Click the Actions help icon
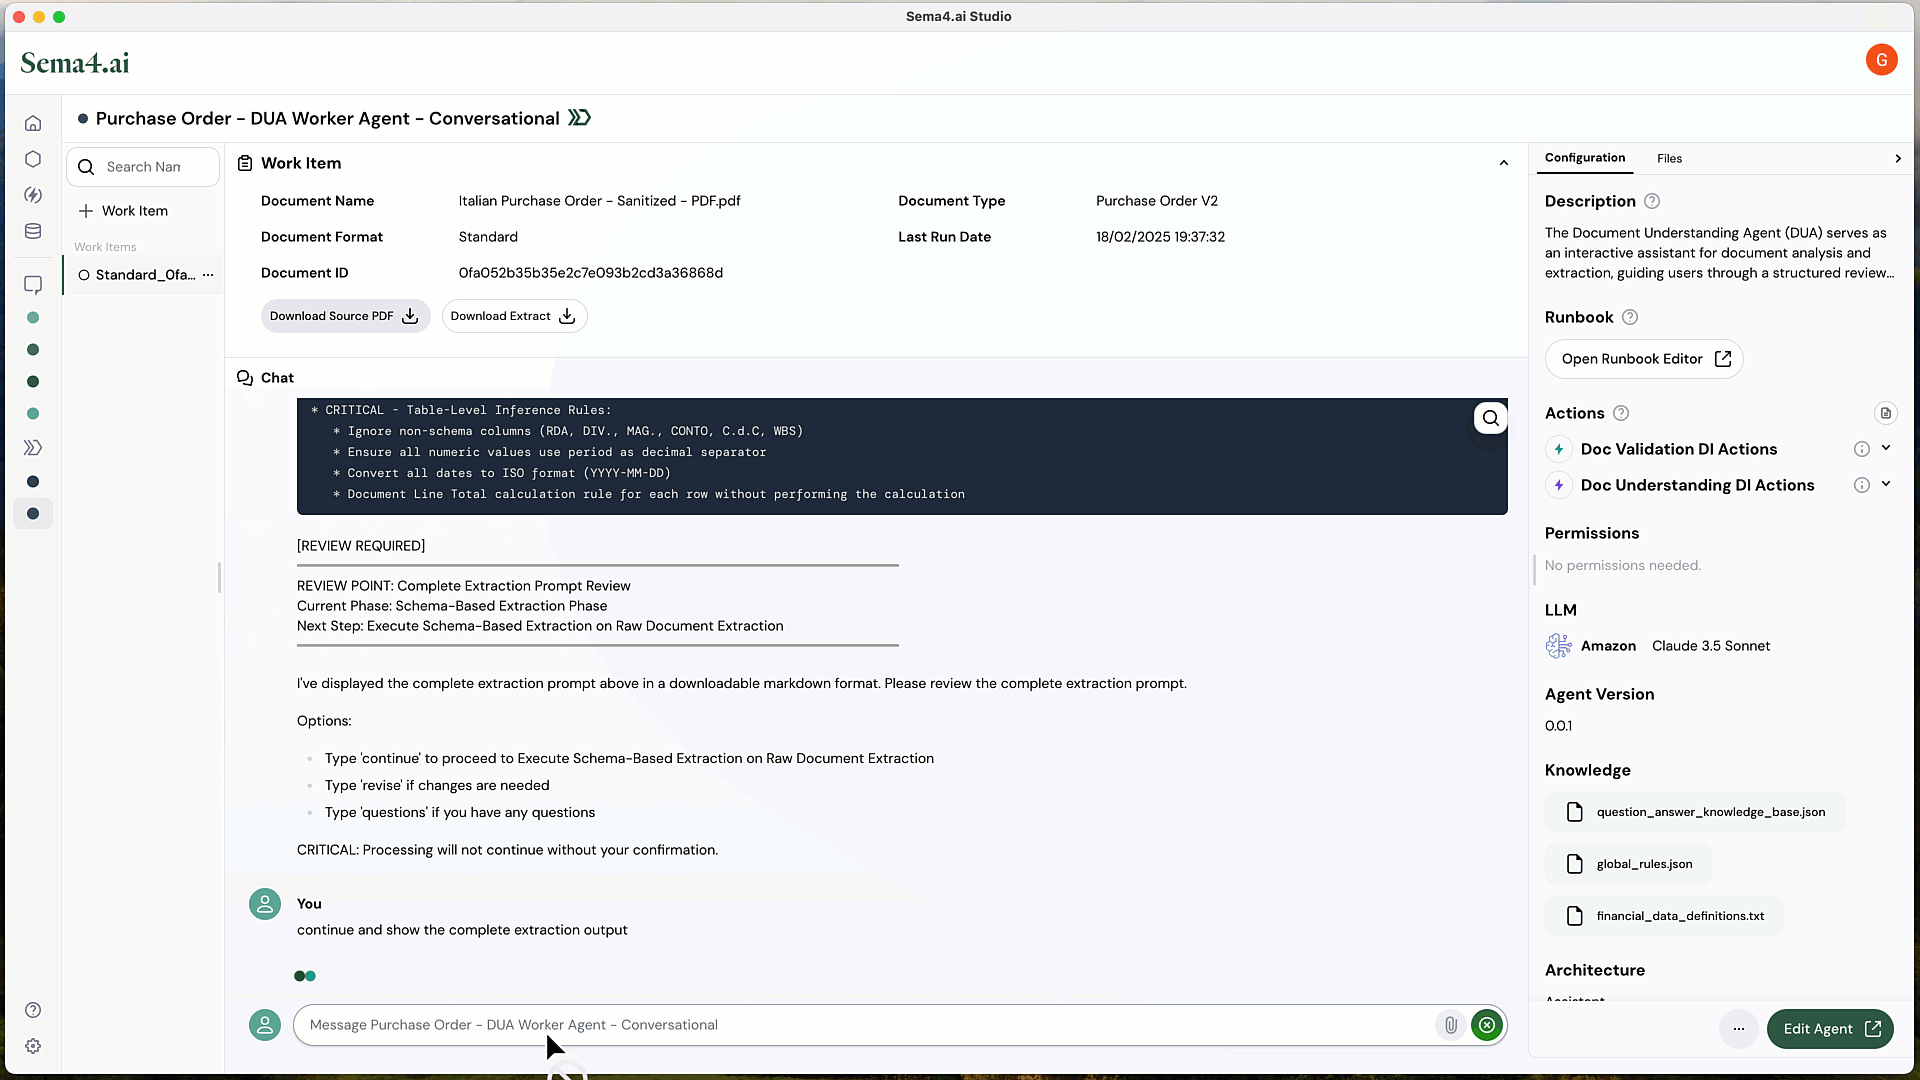 (x=1621, y=413)
